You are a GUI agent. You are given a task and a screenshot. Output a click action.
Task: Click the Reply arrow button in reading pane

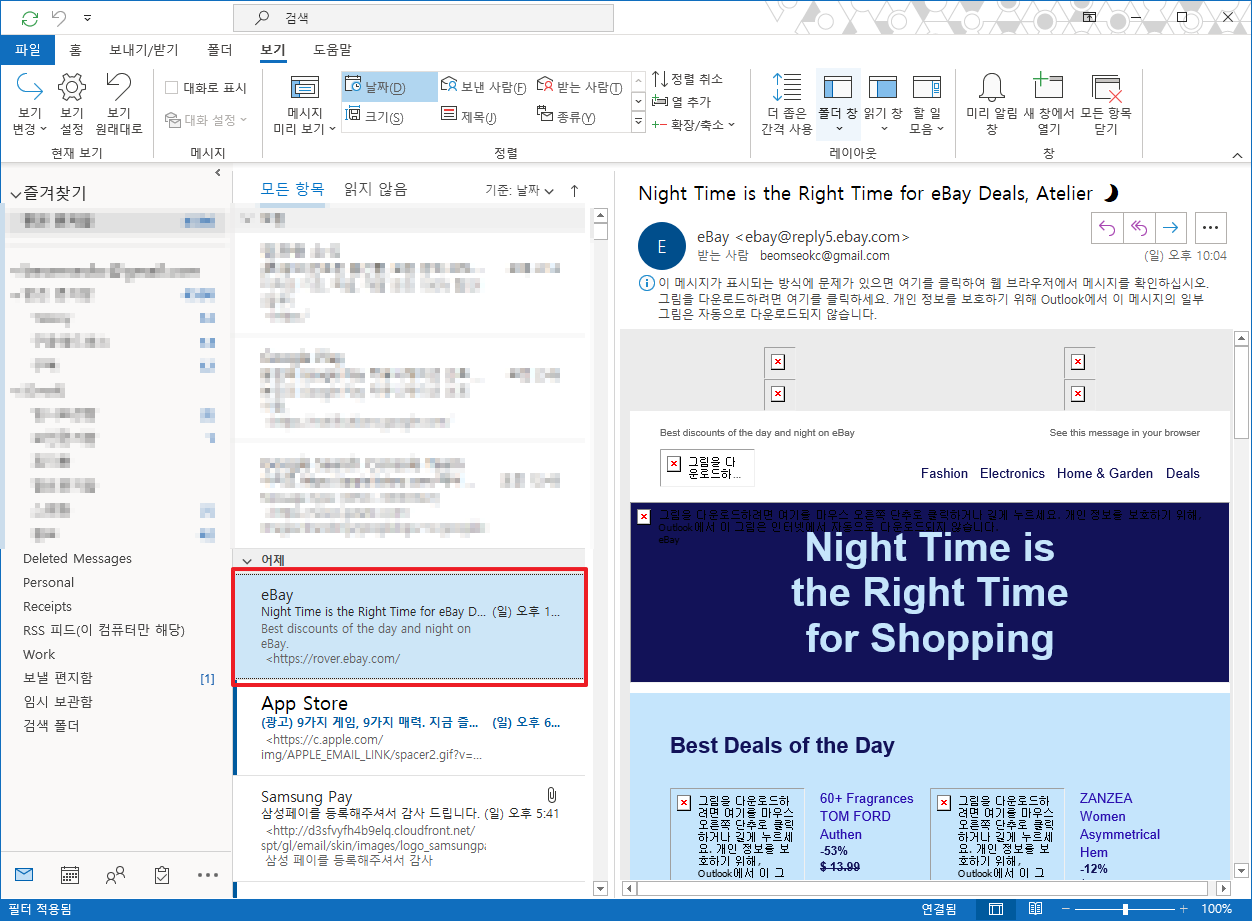click(x=1107, y=227)
